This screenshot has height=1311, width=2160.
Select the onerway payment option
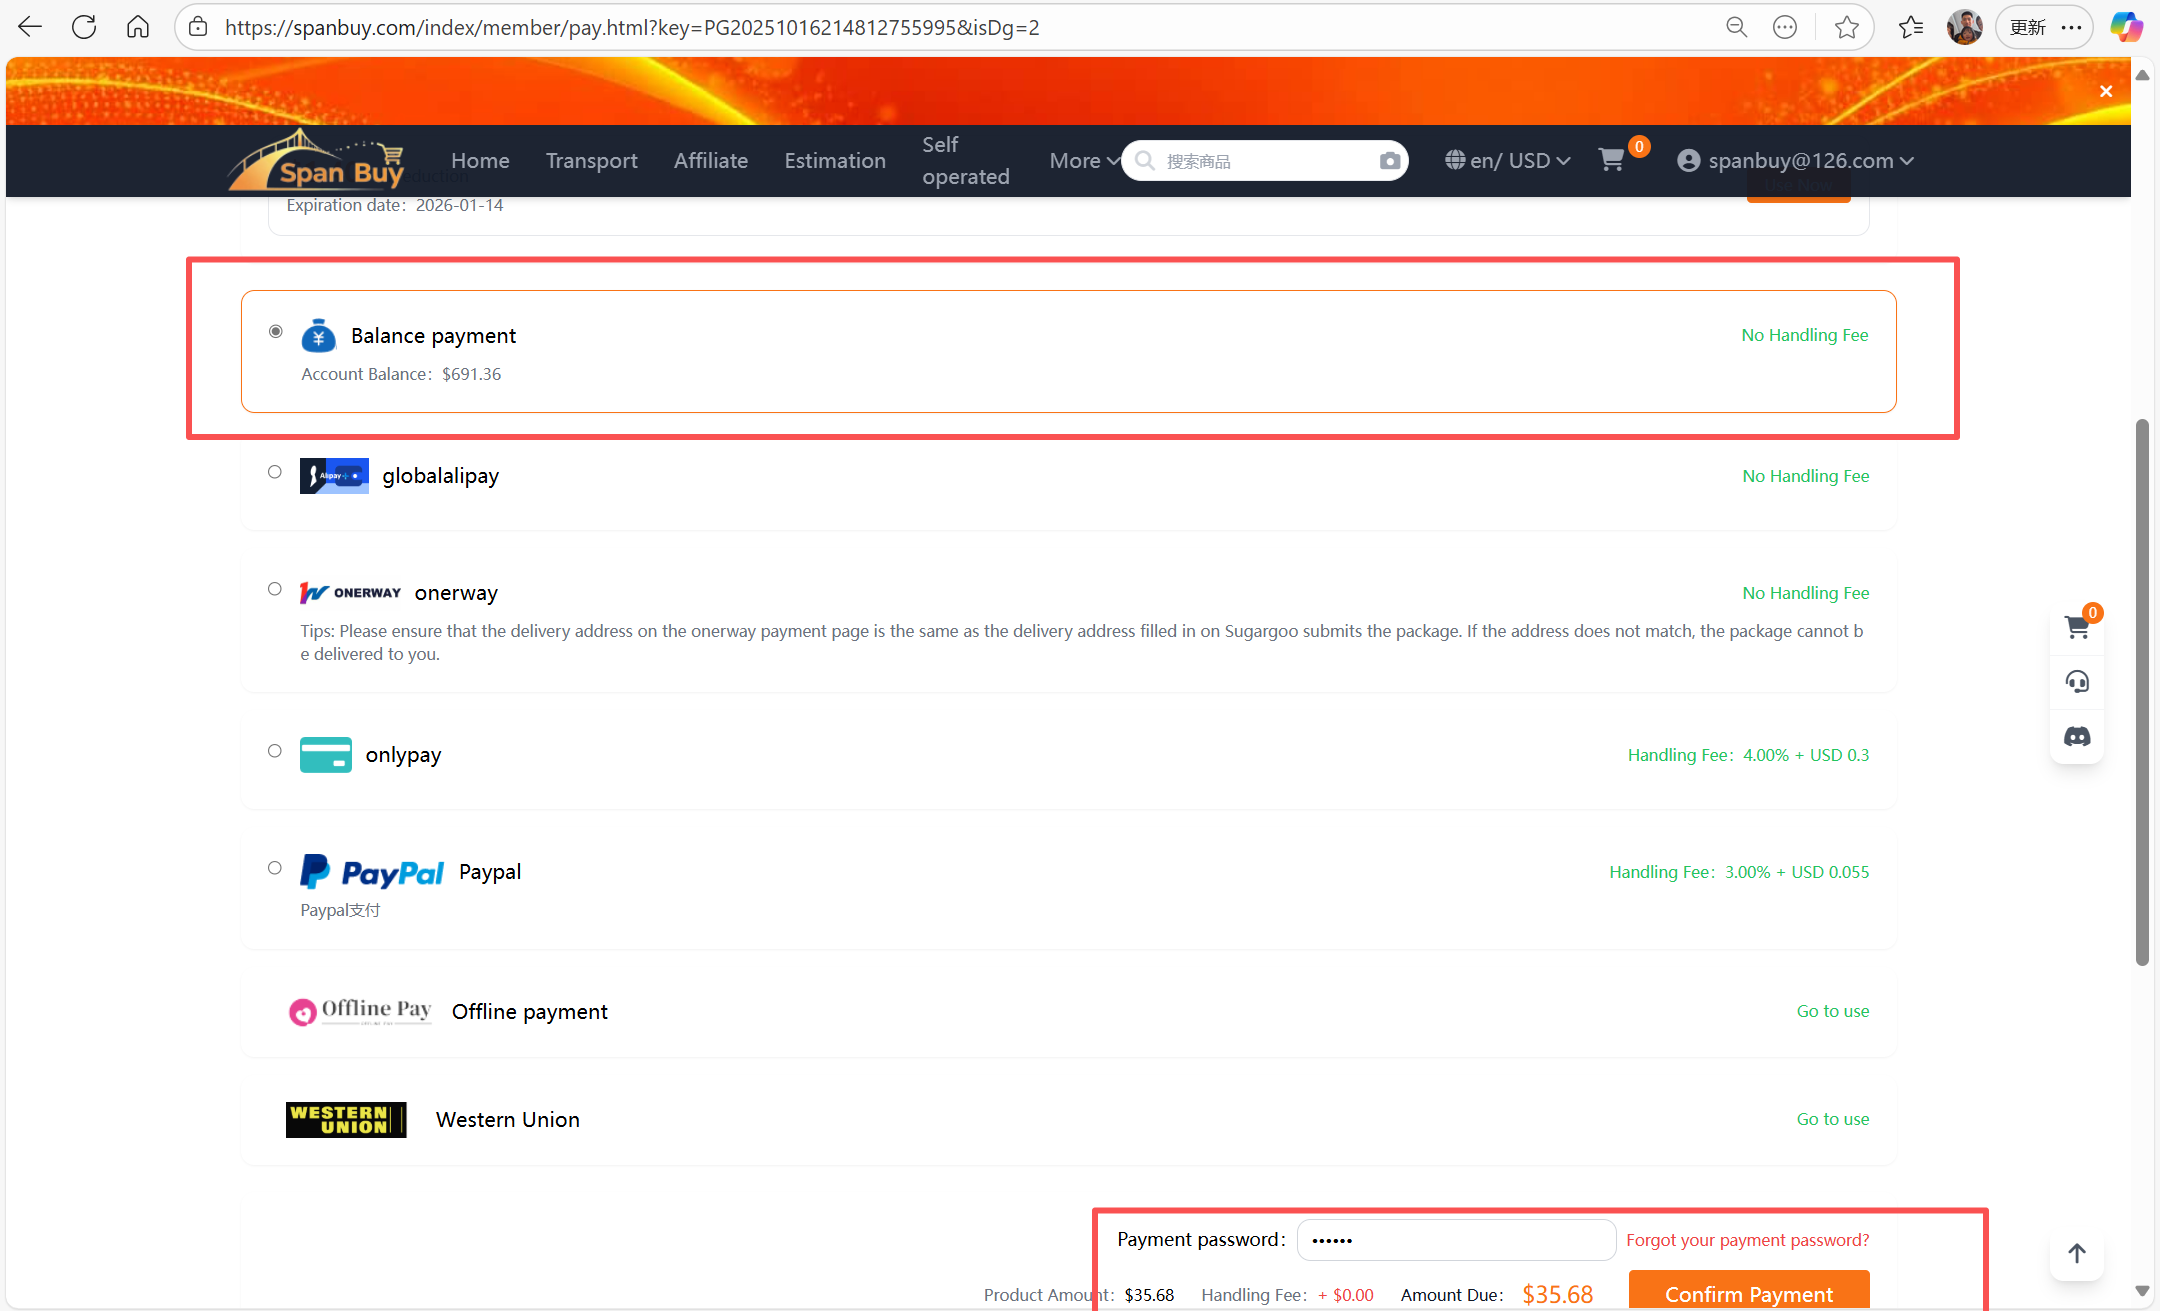[x=275, y=589]
